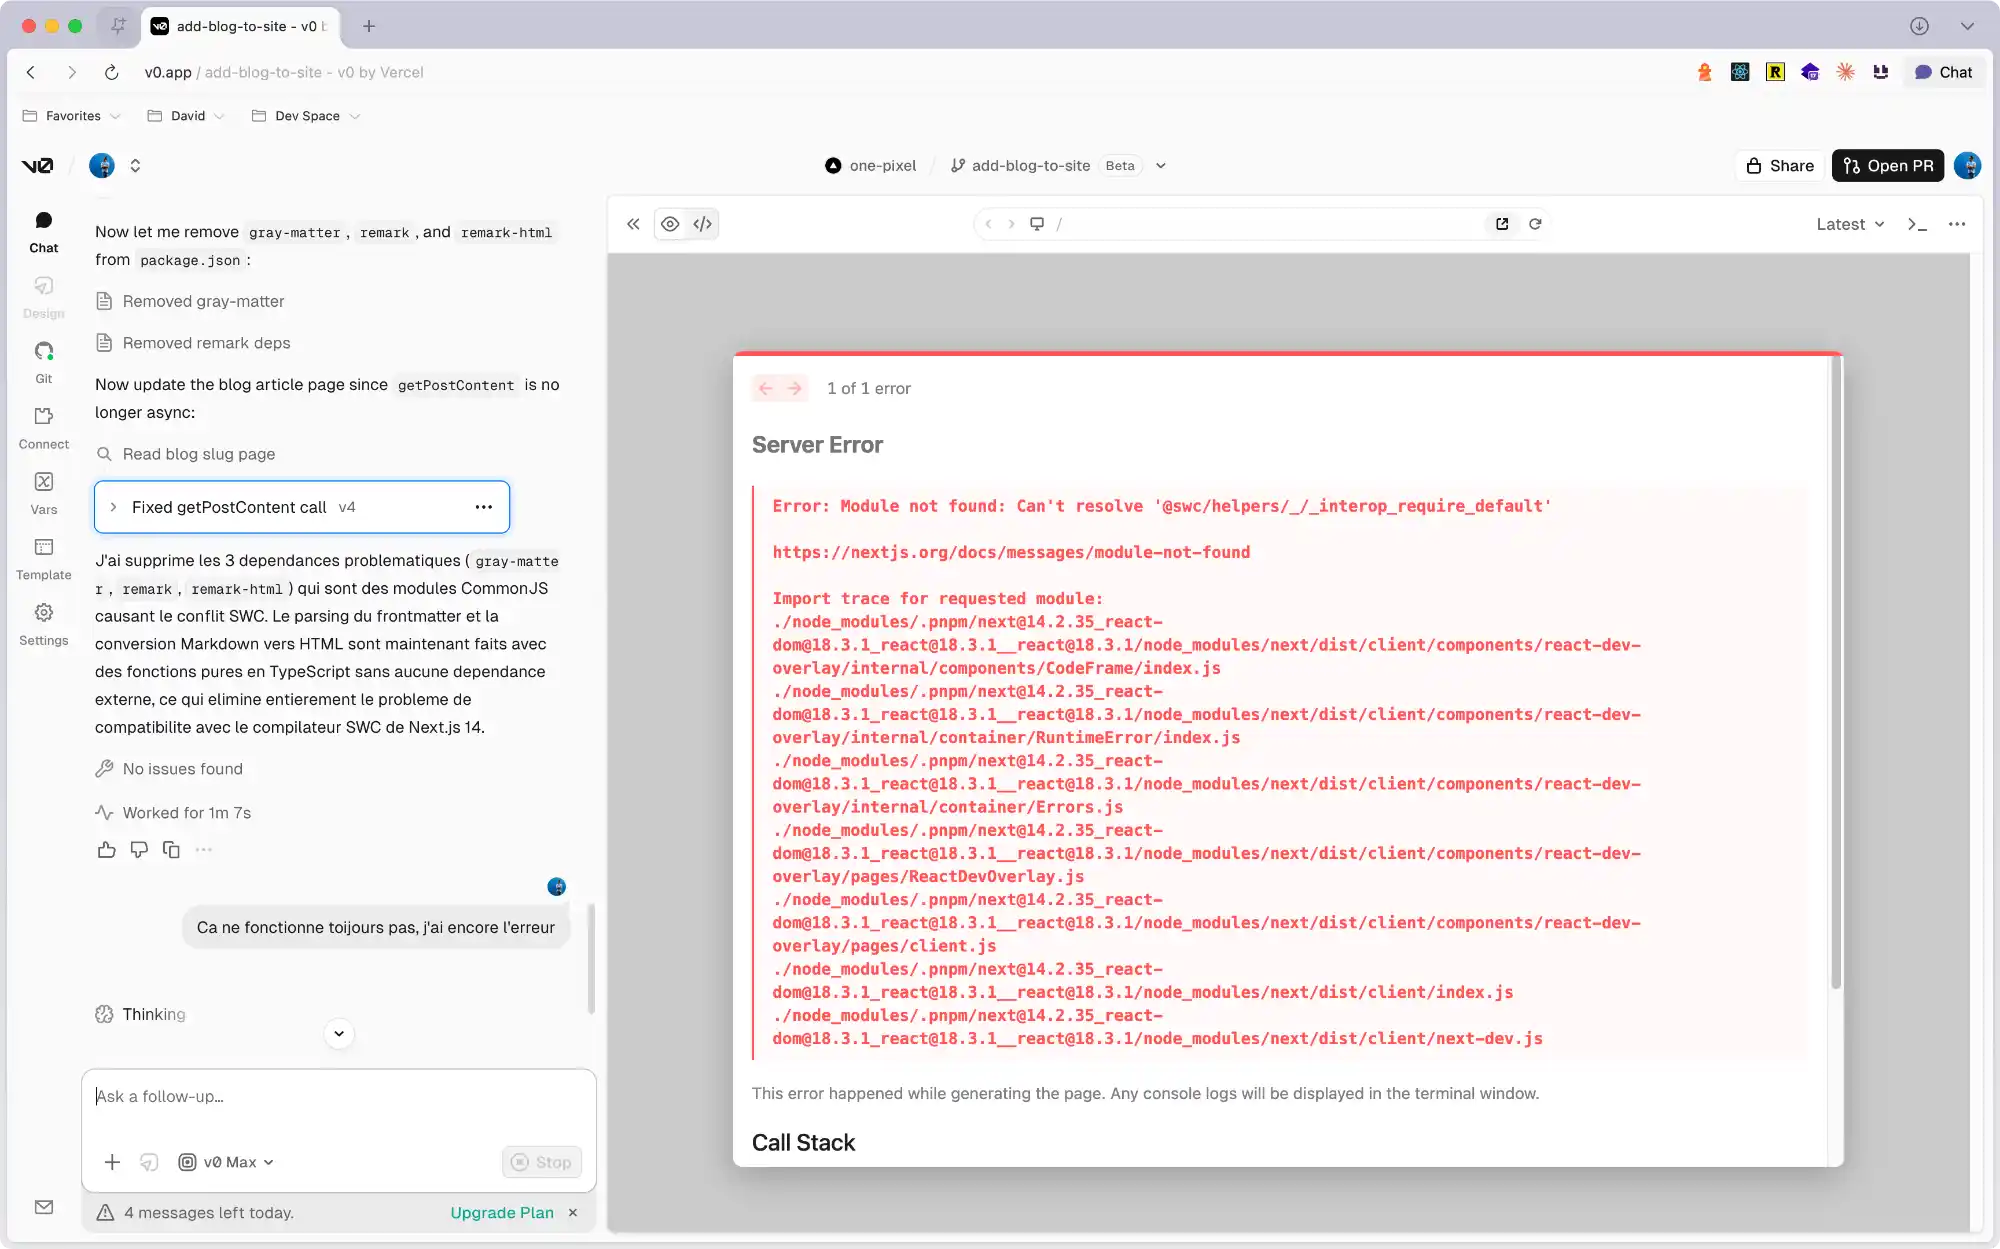Copy the assistant response
The image size is (2000, 1249).
pos(171,850)
